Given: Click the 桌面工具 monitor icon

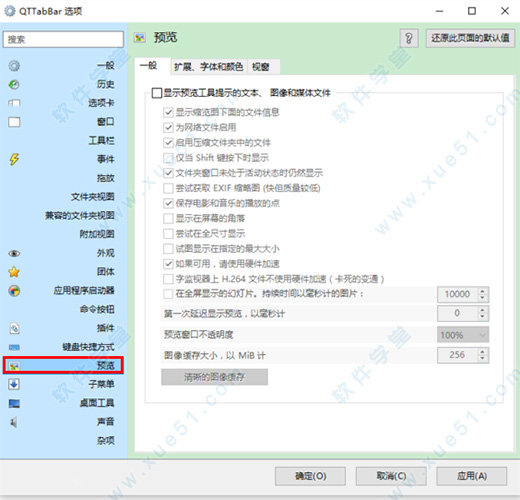Looking at the screenshot, I should (x=14, y=404).
